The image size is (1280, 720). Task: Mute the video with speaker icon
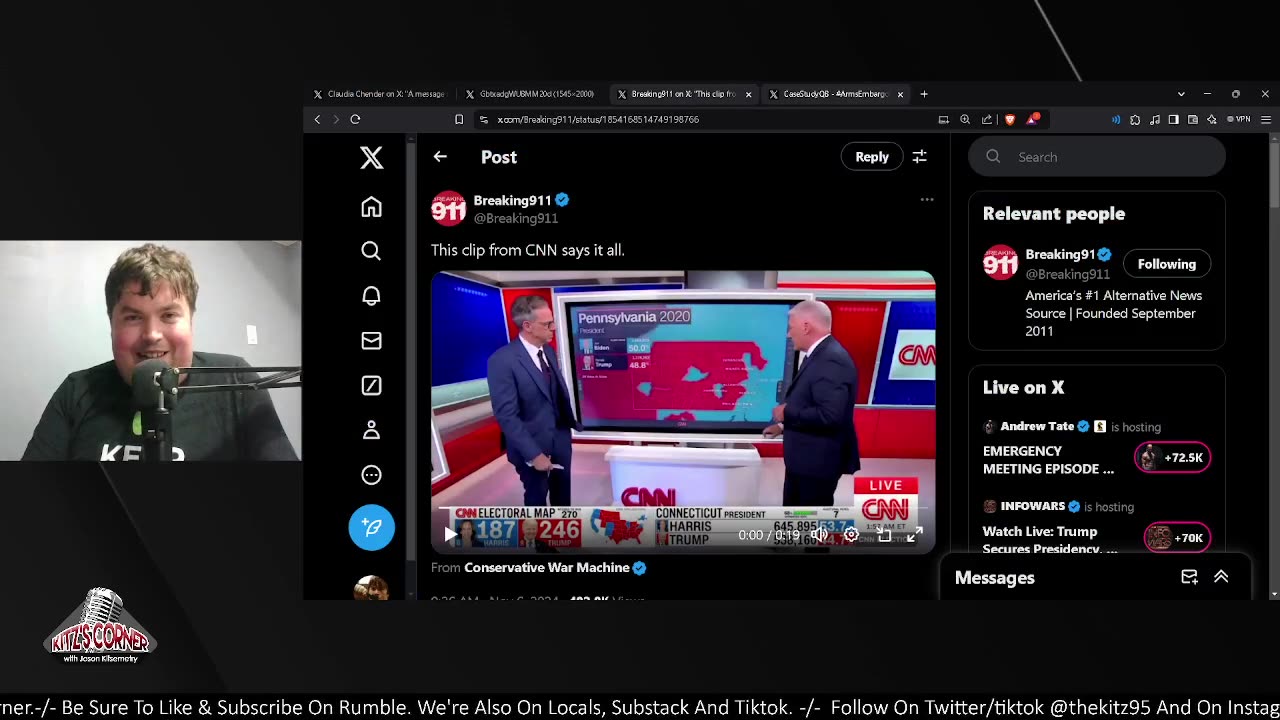pos(819,535)
